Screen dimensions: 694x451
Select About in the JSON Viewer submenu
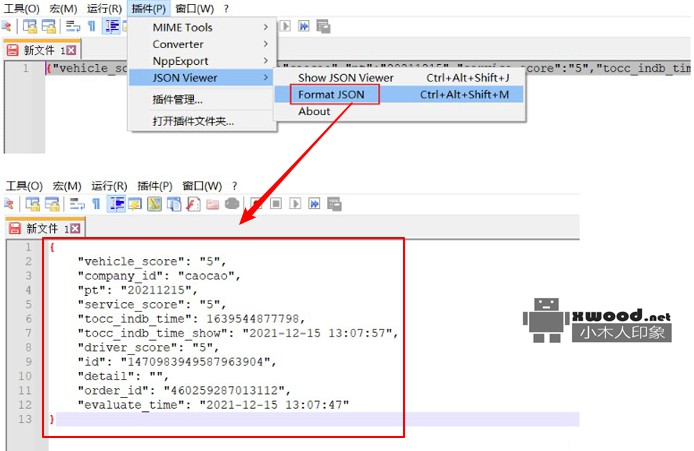pyautogui.click(x=399, y=112)
